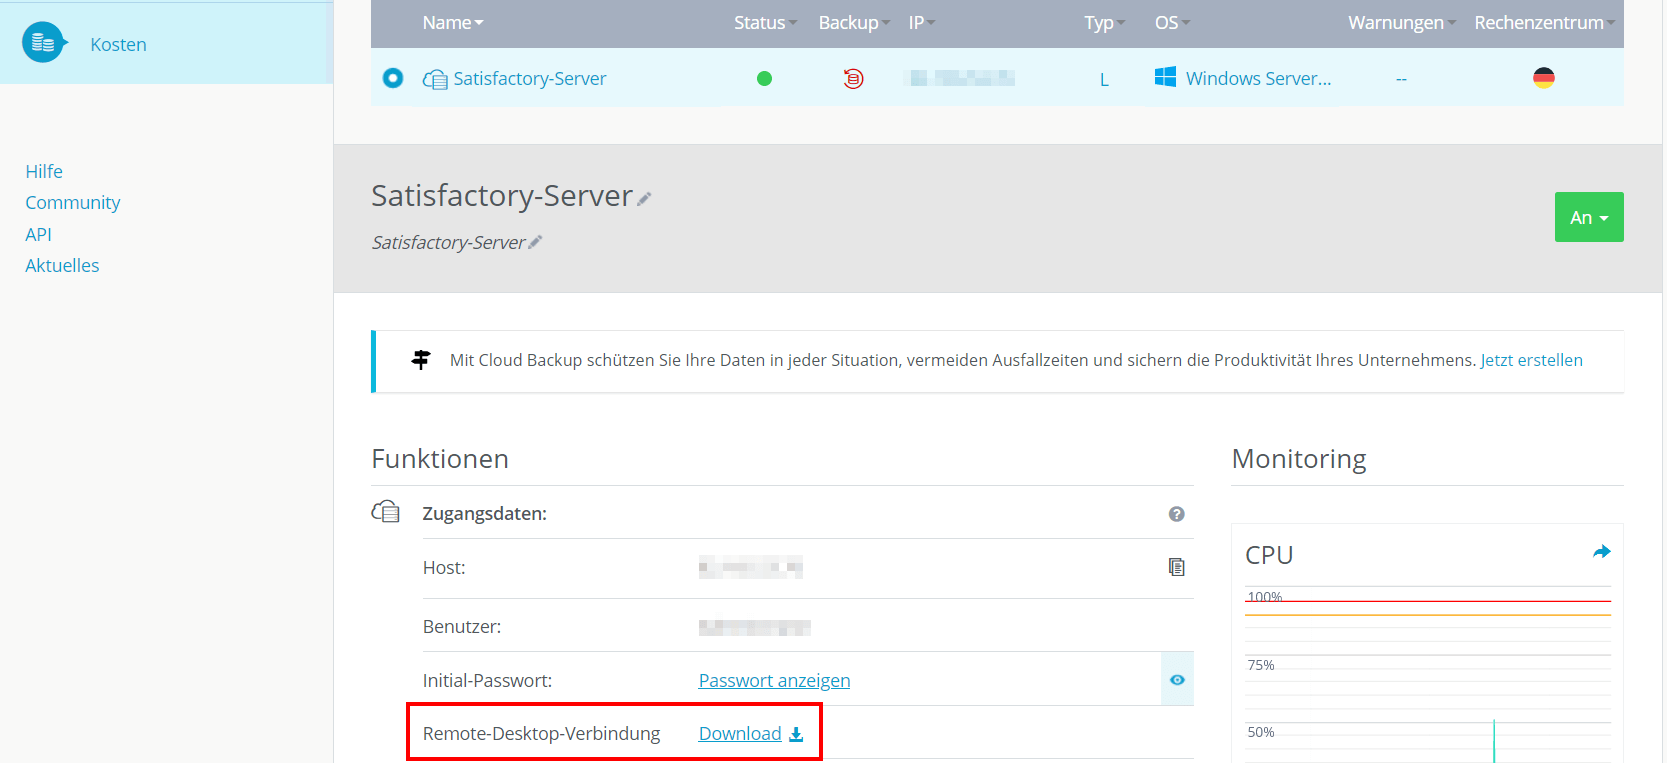
Task: Edit italic server description pencil icon
Action: pyautogui.click(x=535, y=242)
